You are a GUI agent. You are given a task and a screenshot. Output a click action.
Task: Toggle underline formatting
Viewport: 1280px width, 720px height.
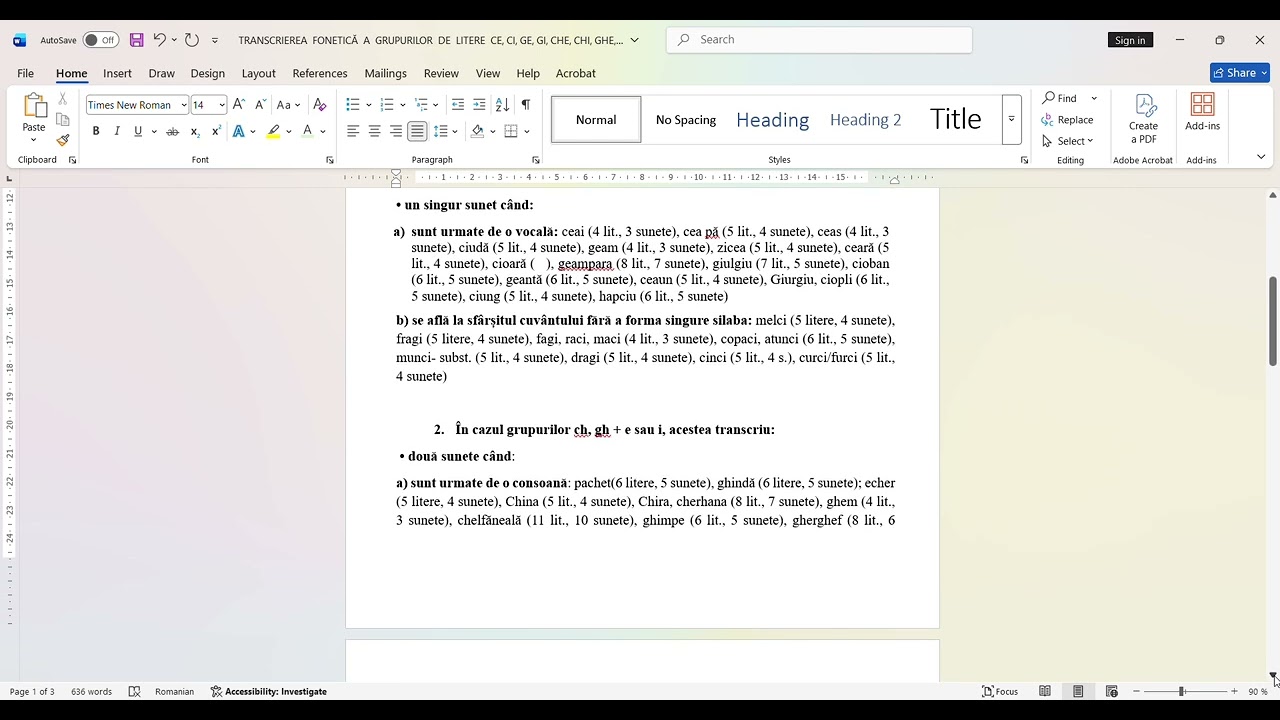point(138,131)
